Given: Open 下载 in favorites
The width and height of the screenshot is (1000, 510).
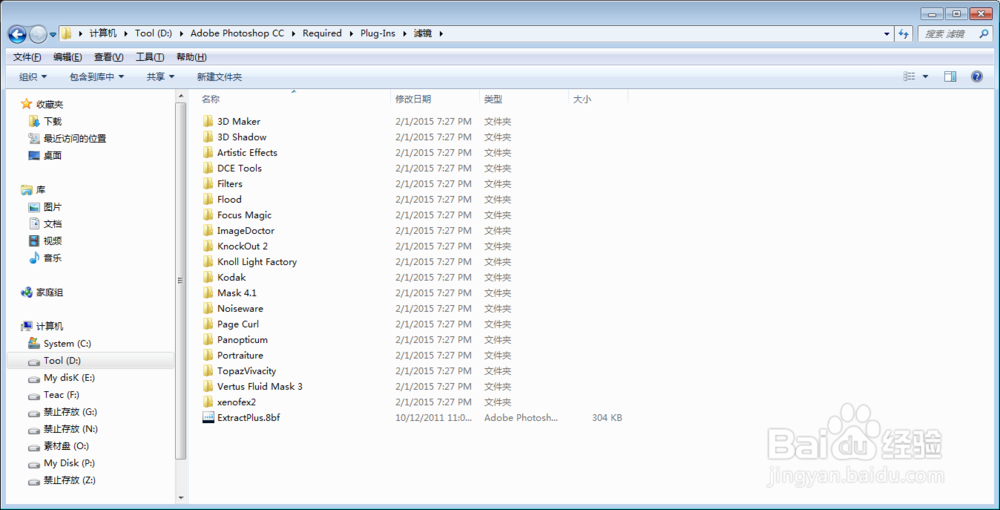Looking at the screenshot, I should [x=45, y=121].
